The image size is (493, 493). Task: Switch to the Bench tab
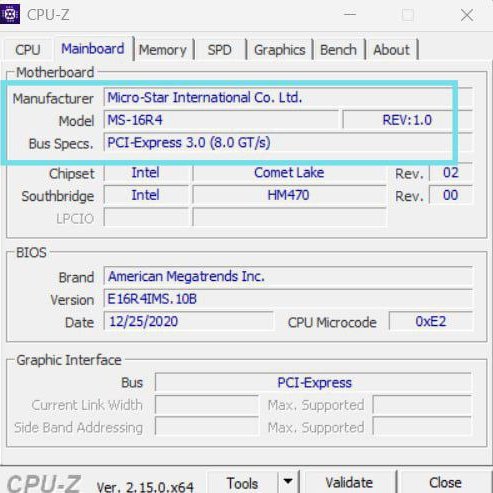(338, 50)
